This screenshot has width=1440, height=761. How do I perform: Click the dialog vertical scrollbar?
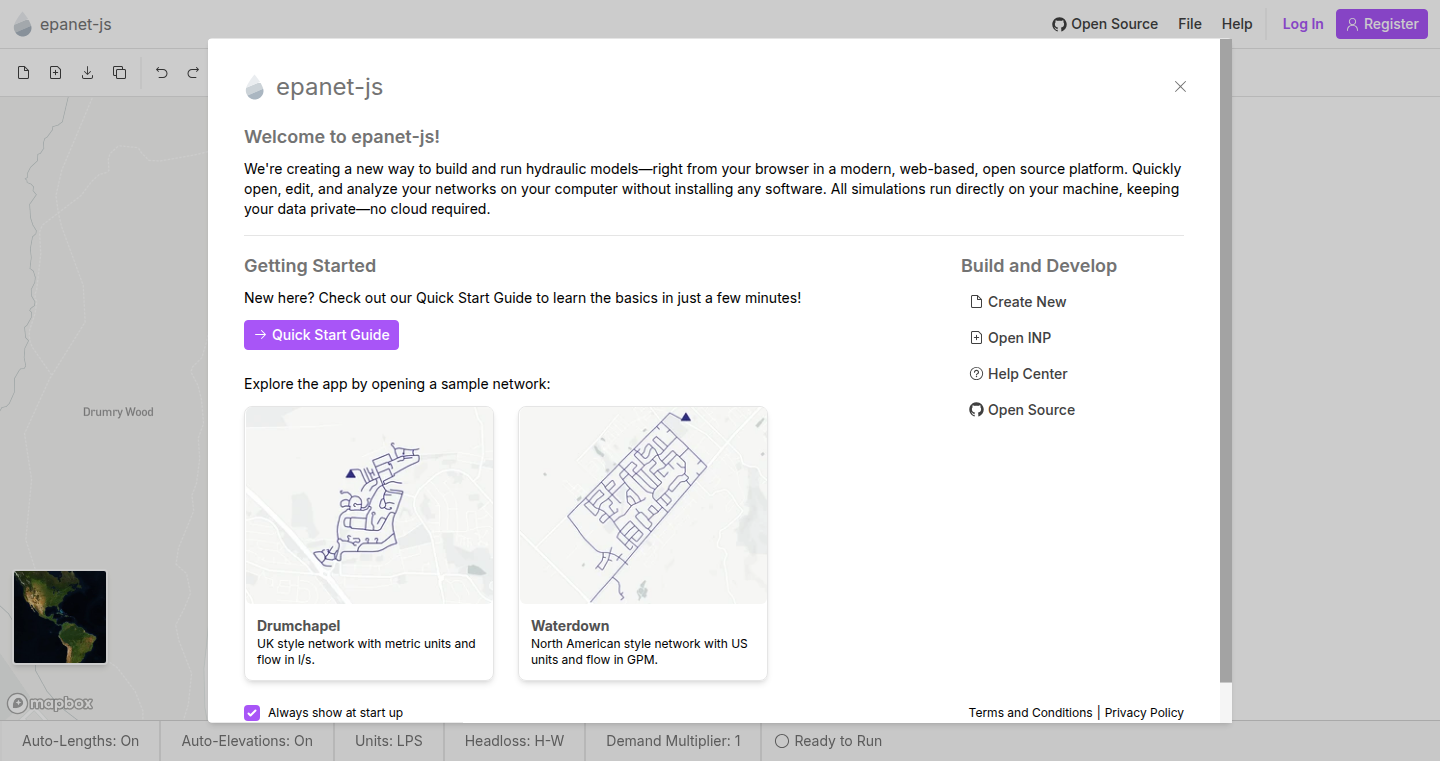1226,362
